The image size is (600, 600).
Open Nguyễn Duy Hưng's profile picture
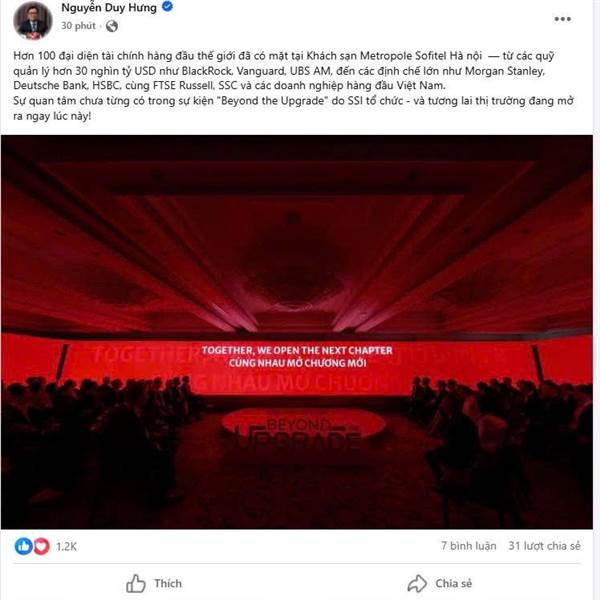point(33,20)
